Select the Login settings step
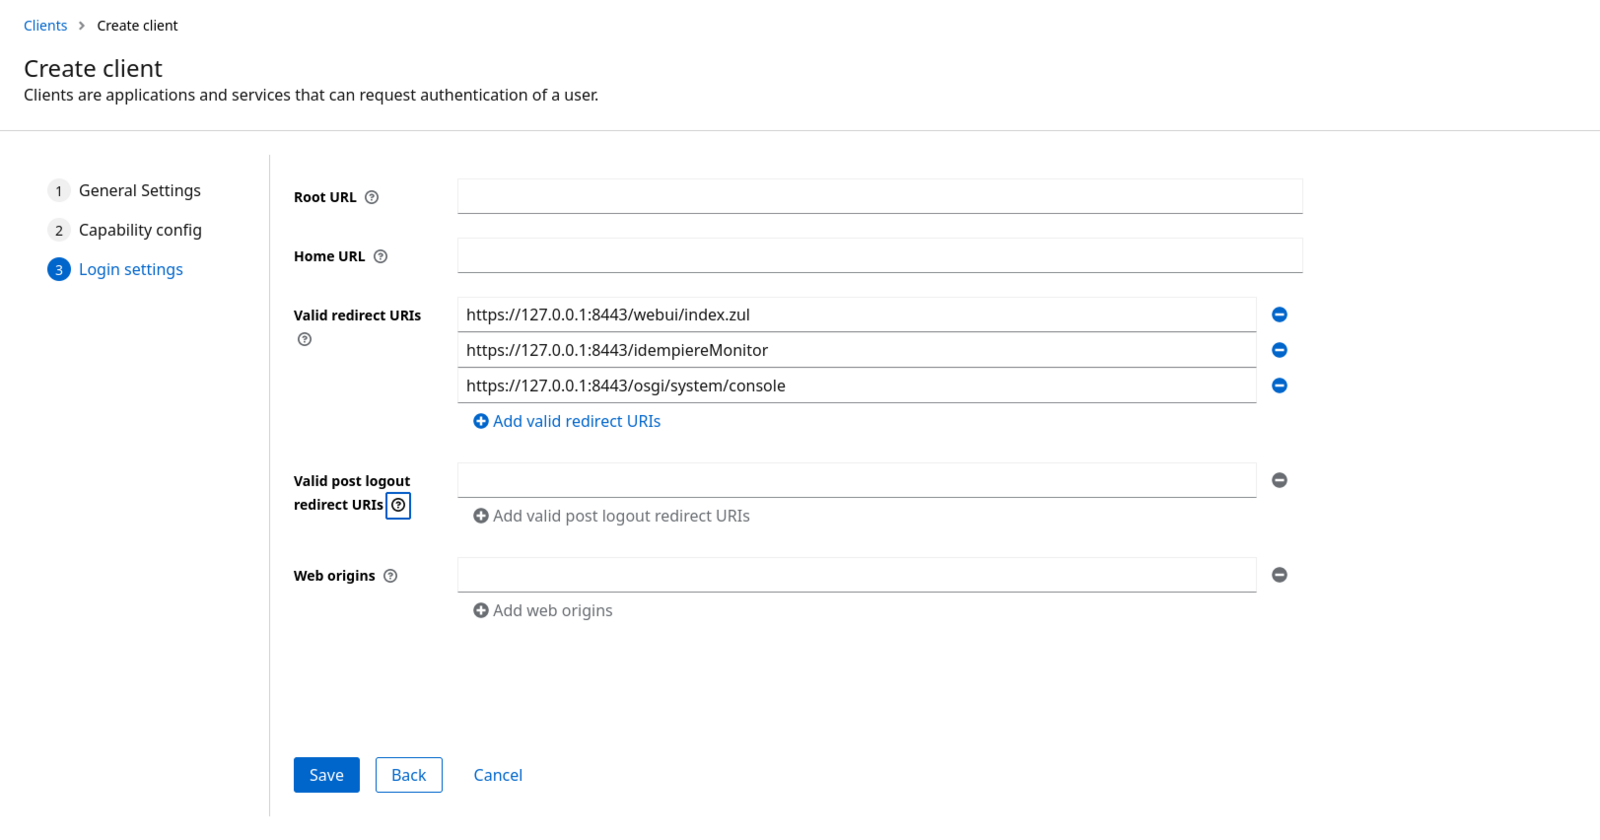1600x840 pixels. (130, 270)
